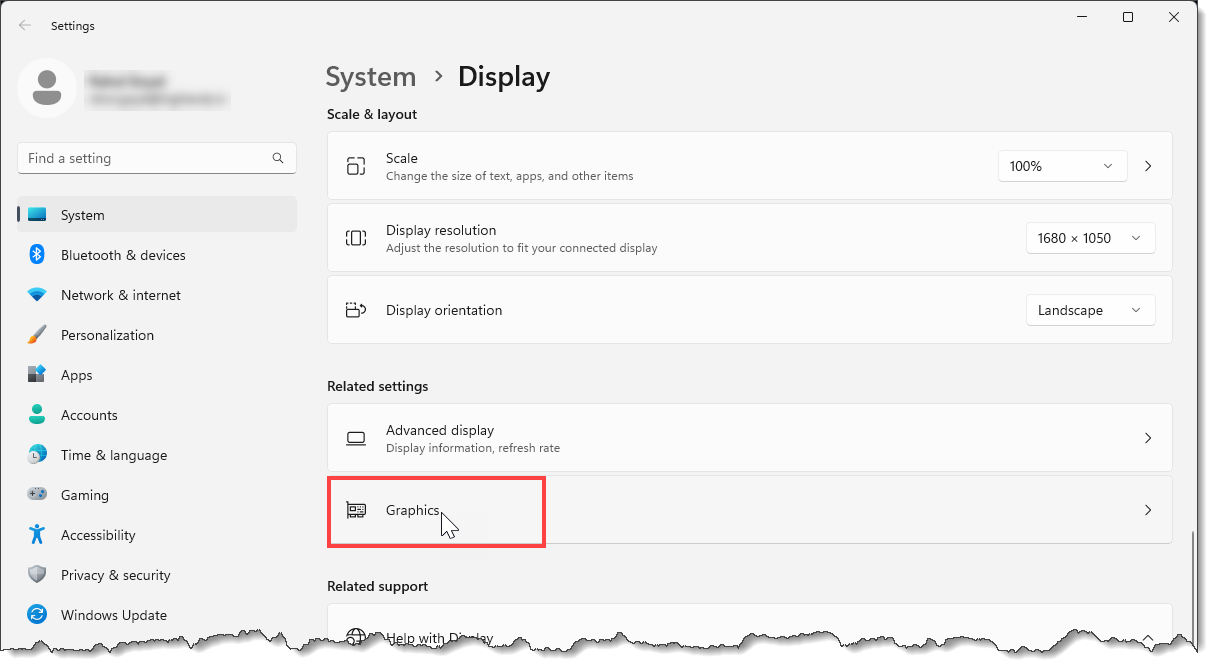Click the Windows Update icon in sidebar
The width and height of the screenshot is (1213, 663).
pyautogui.click(x=35, y=615)
